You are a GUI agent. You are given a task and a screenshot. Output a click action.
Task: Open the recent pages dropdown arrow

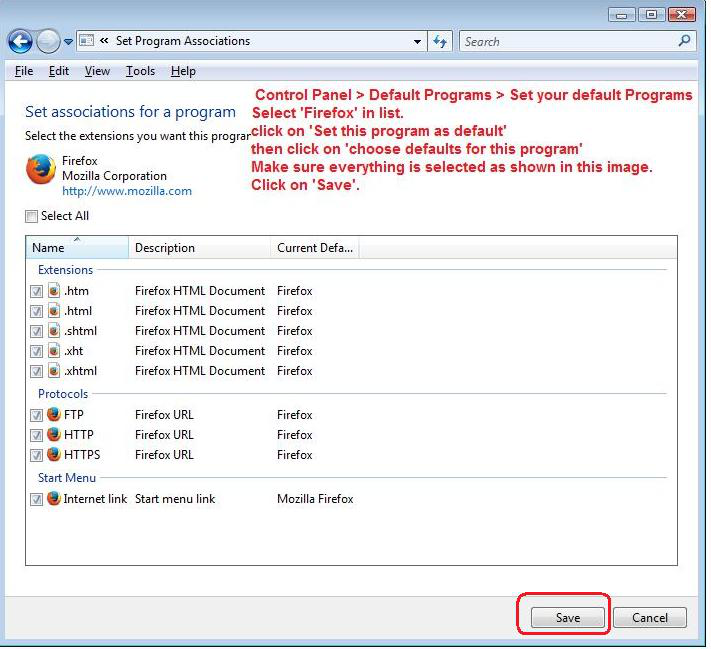click(68, 42)
